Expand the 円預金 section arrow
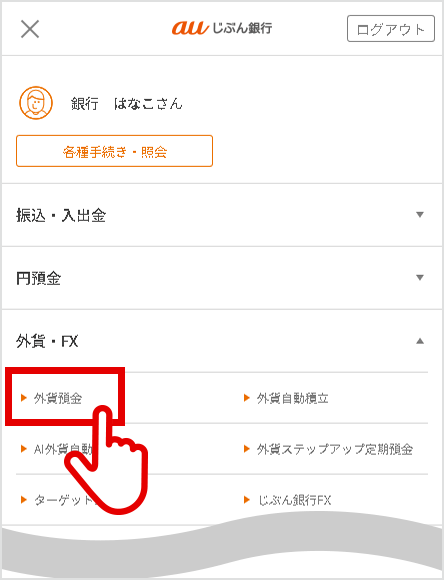Image resolution: width=444 pixels, height=580 pixels. point(420,277)
